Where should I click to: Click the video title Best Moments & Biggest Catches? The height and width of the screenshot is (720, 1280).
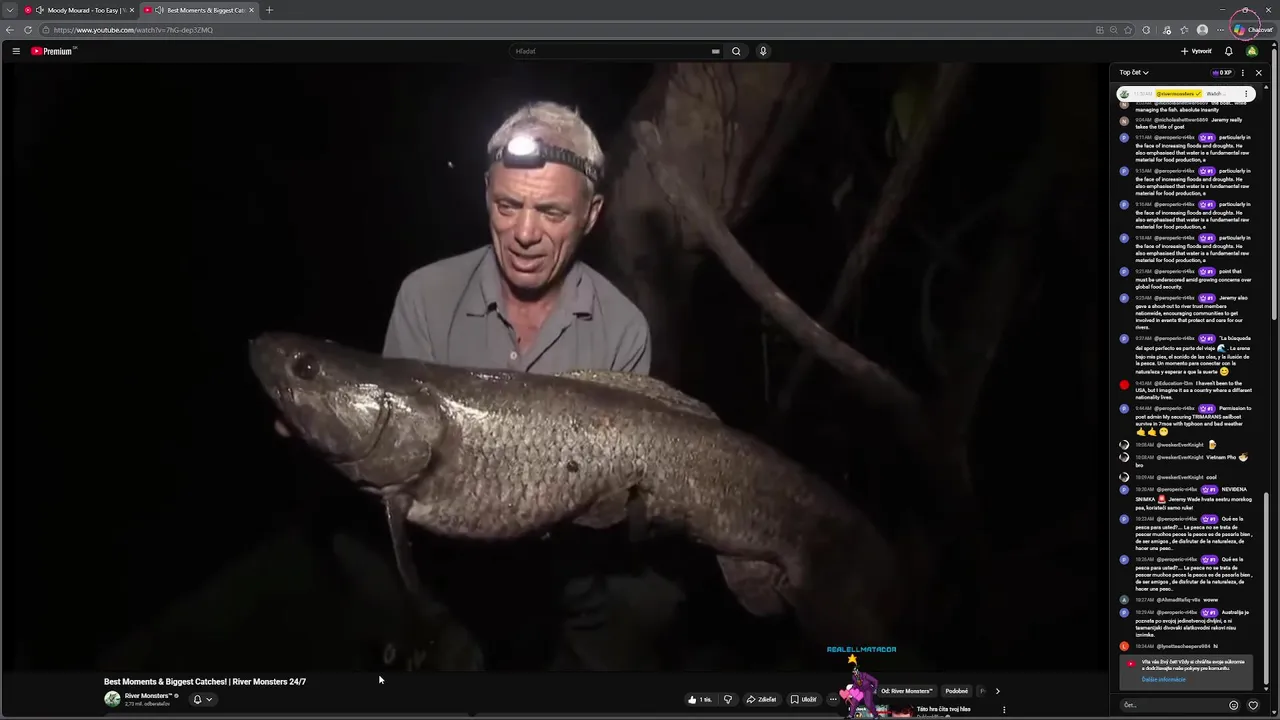coord(205,682)
